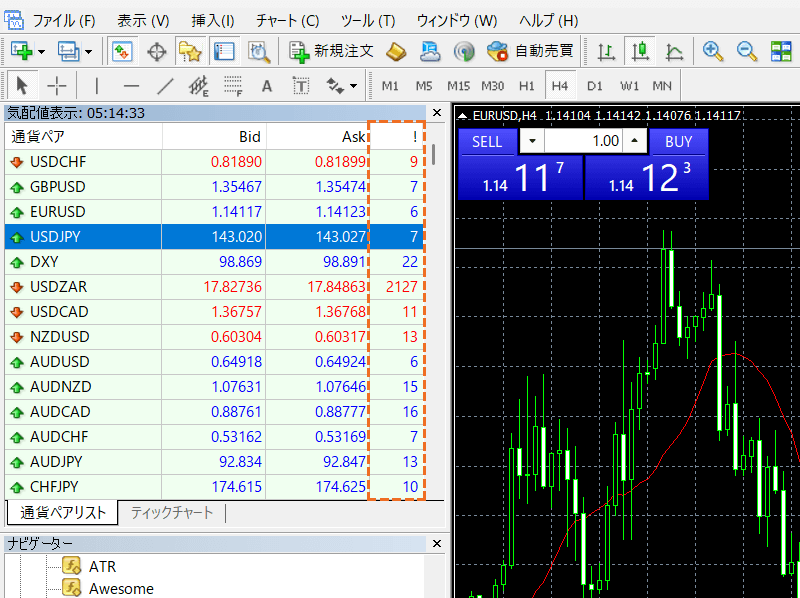Open the チャート (C) menu
The image size is (800, 598).
pos(288,21)
